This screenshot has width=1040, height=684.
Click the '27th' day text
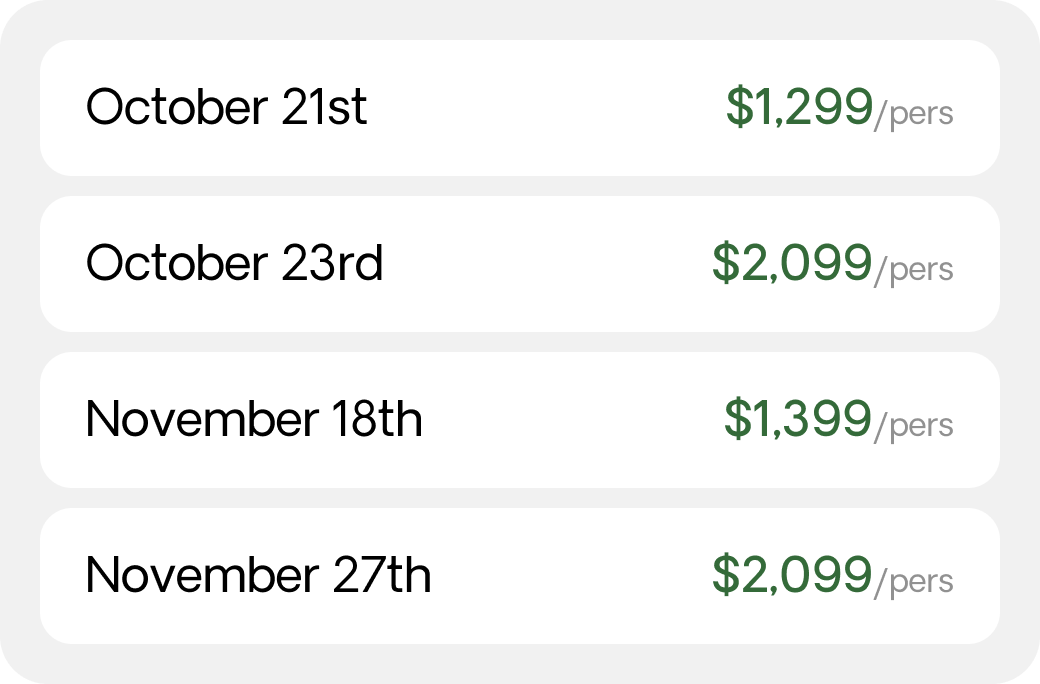(381, 575)
